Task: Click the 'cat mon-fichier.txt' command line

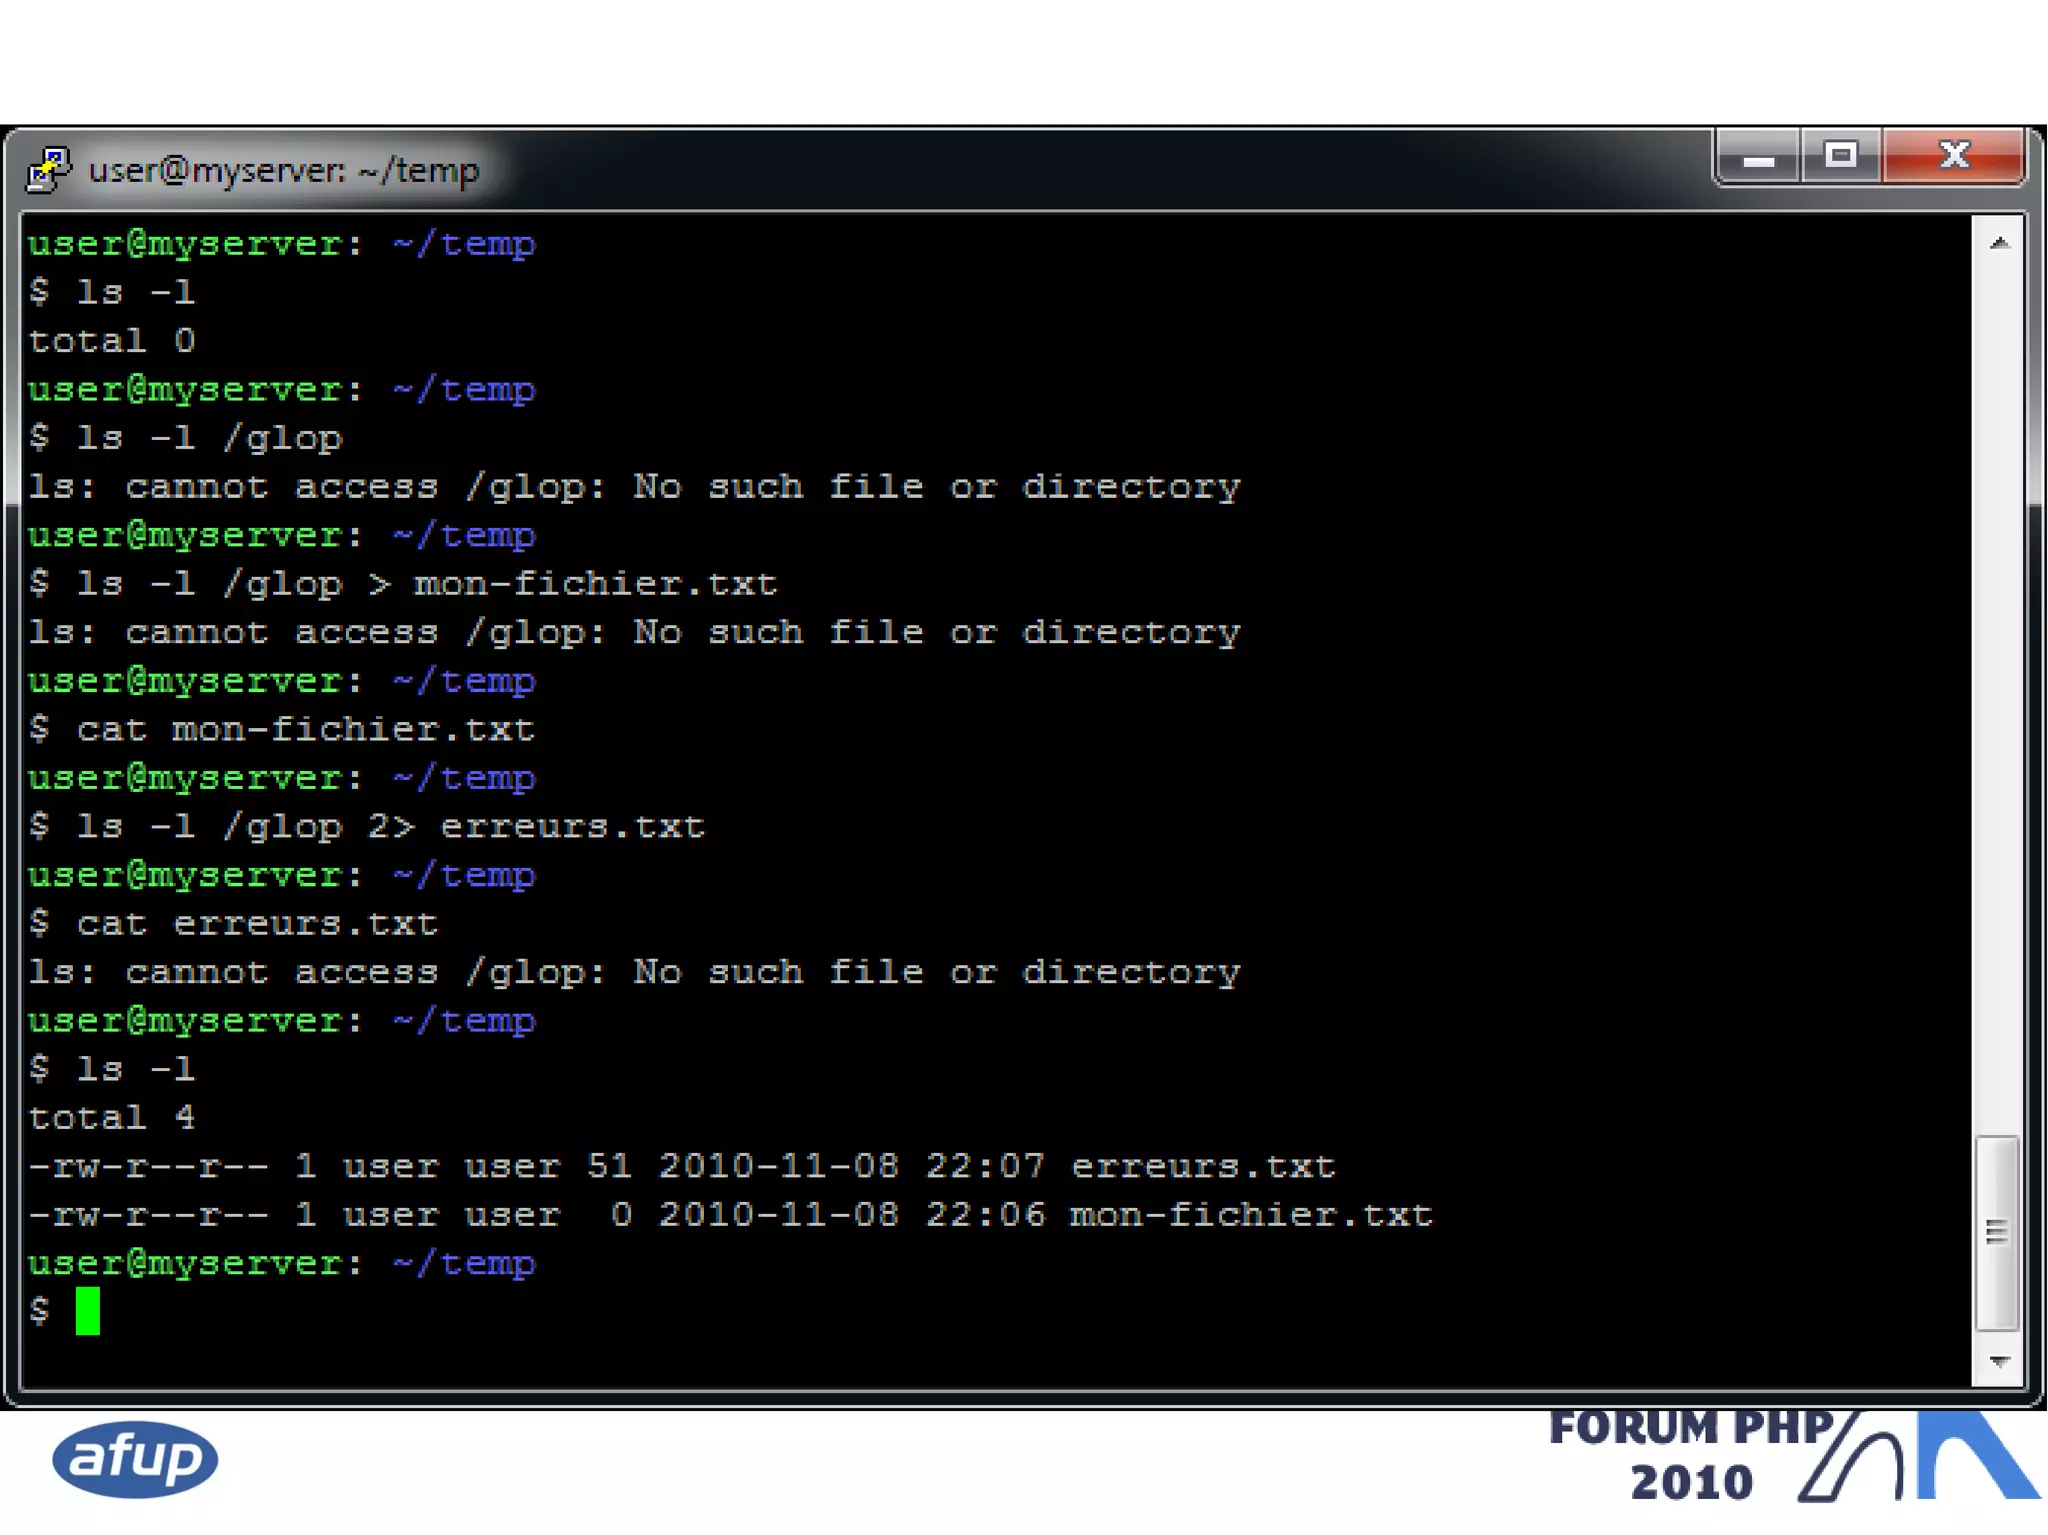Action: [305, 730]
